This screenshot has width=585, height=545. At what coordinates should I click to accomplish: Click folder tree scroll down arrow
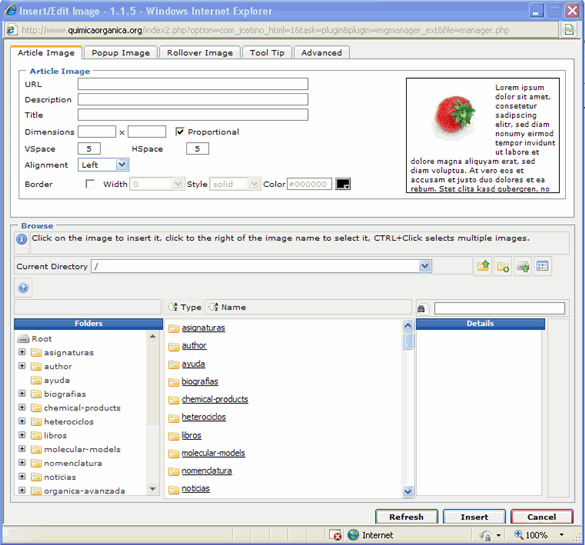pyautogui.click(x=152, y=488)
